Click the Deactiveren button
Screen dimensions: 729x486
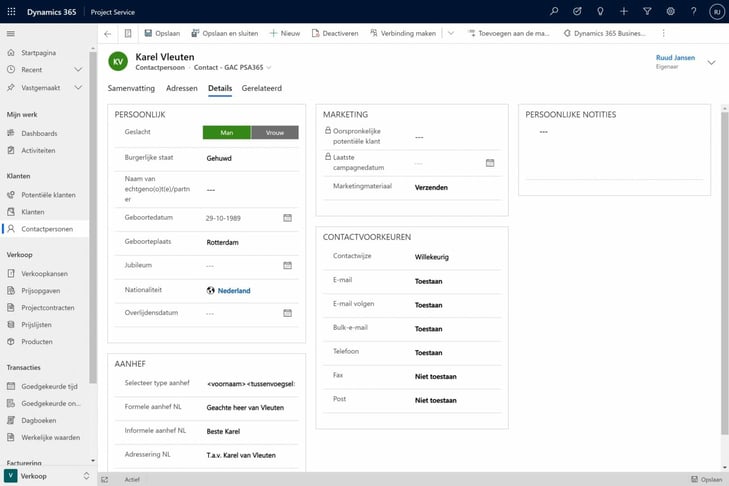pyautogui.click(x=335, y=33)
